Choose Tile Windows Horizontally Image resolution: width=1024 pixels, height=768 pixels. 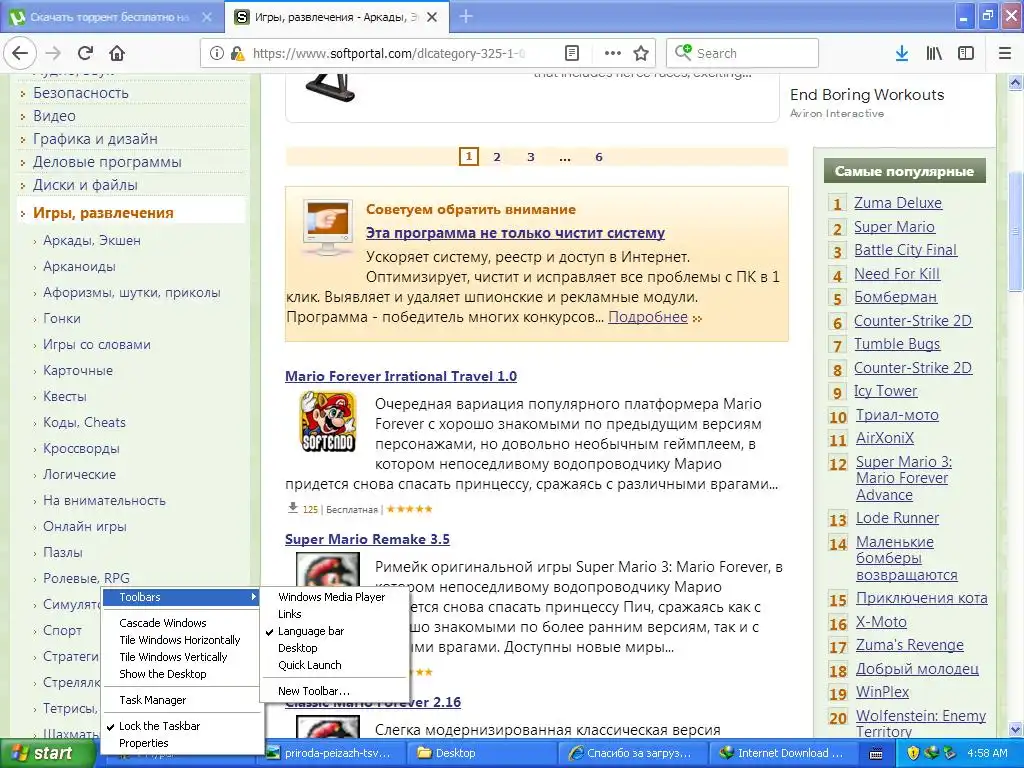(x=182, y=640)
